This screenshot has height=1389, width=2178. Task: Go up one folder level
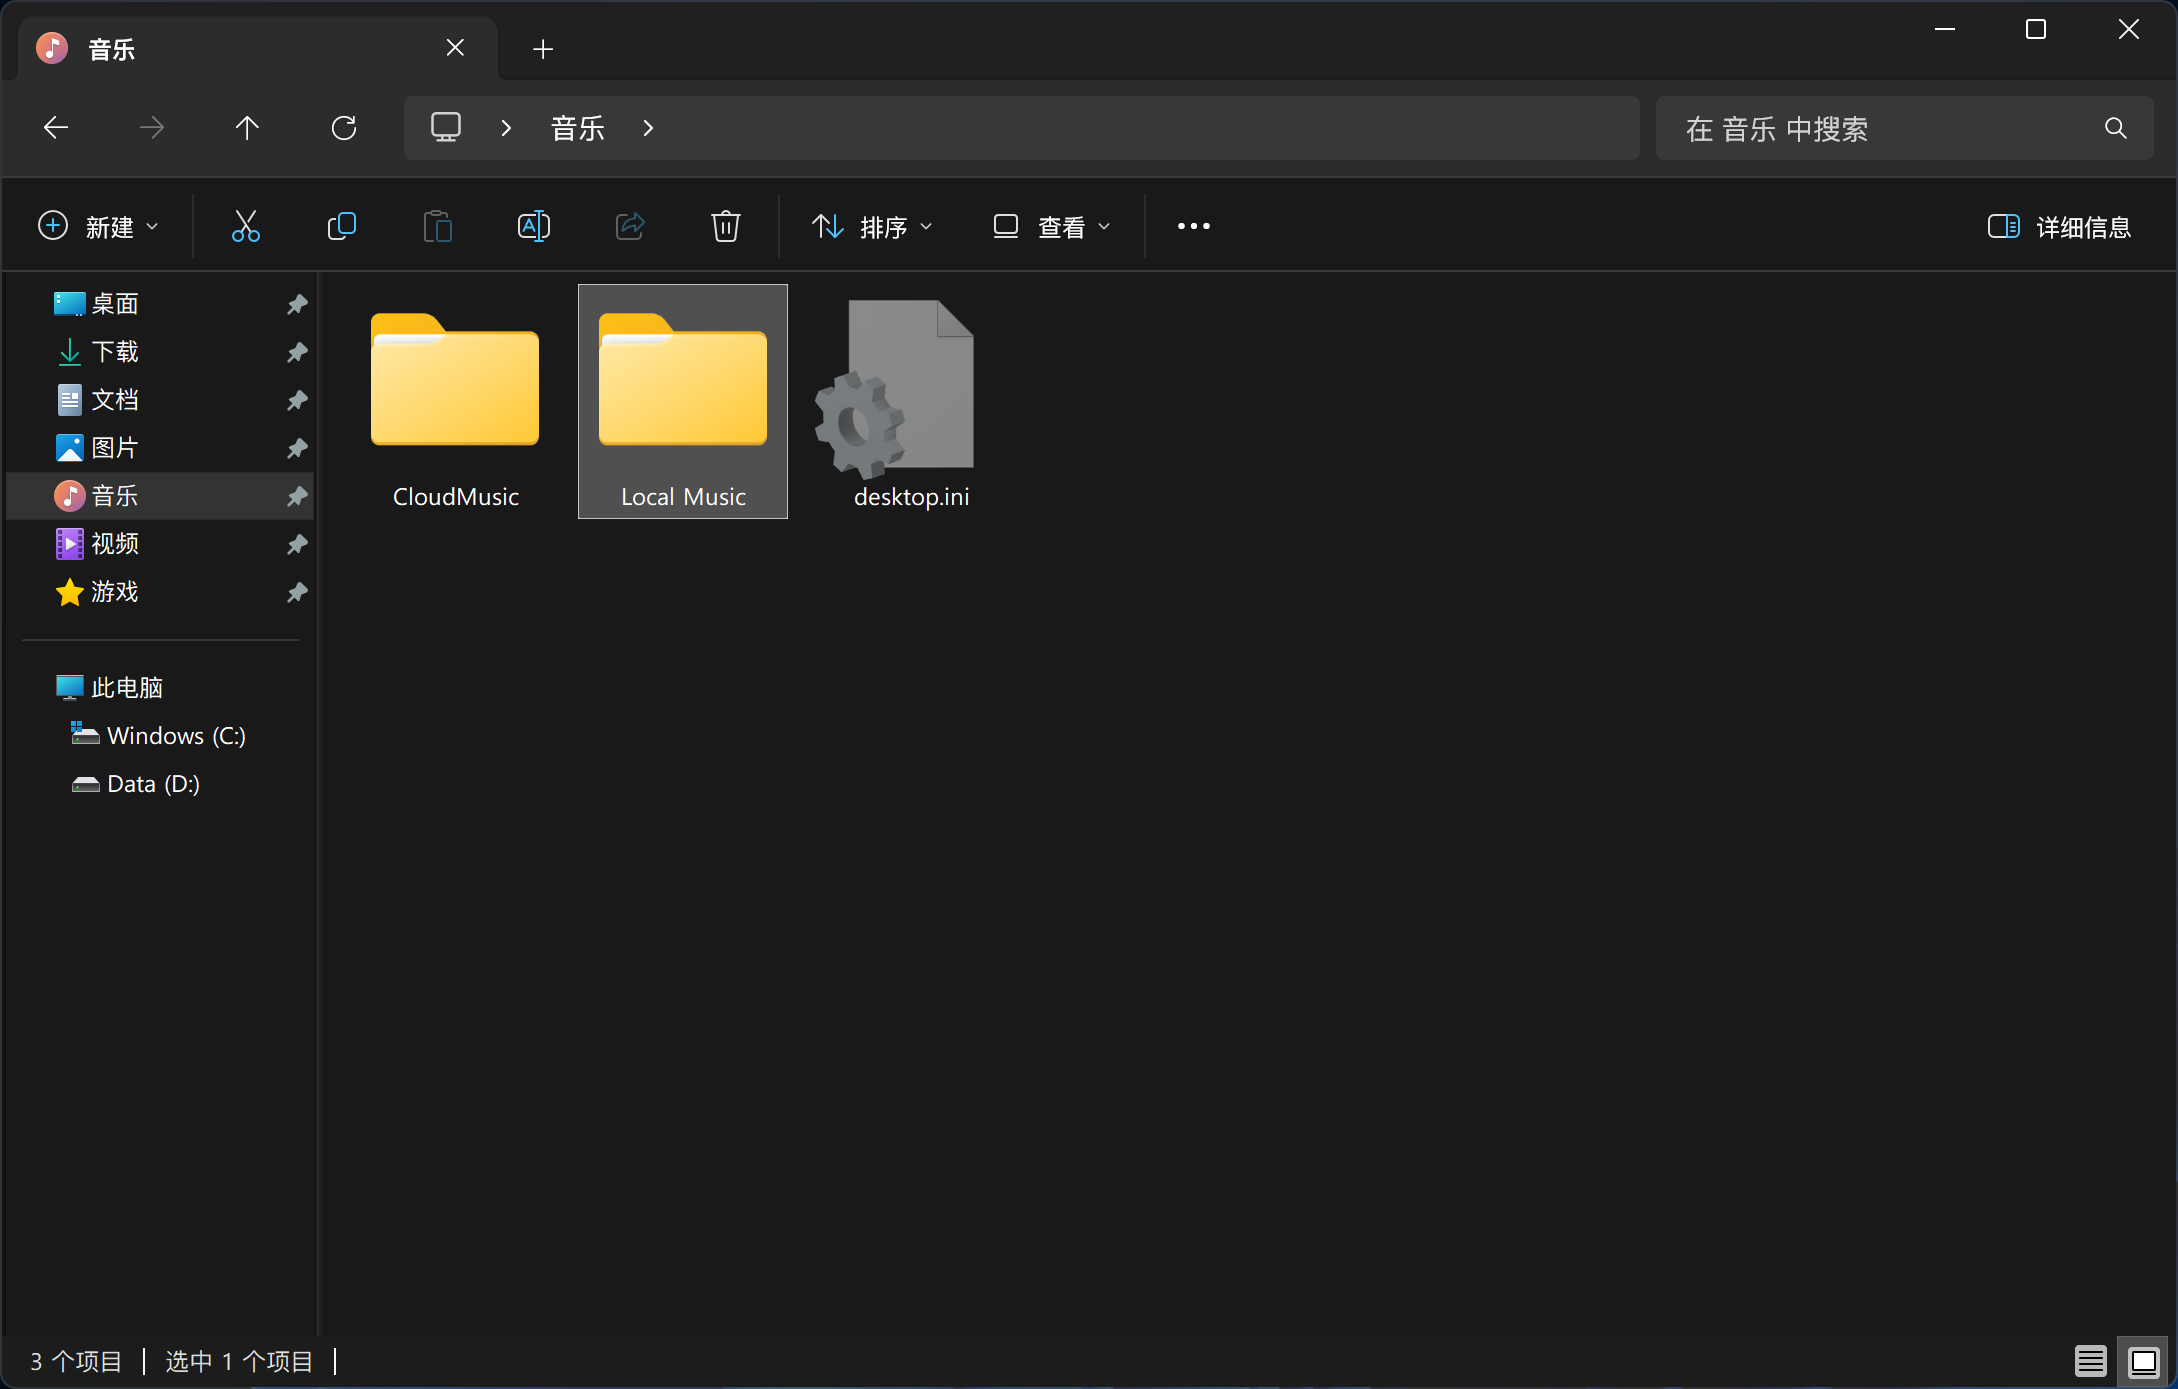coord(247,128)
